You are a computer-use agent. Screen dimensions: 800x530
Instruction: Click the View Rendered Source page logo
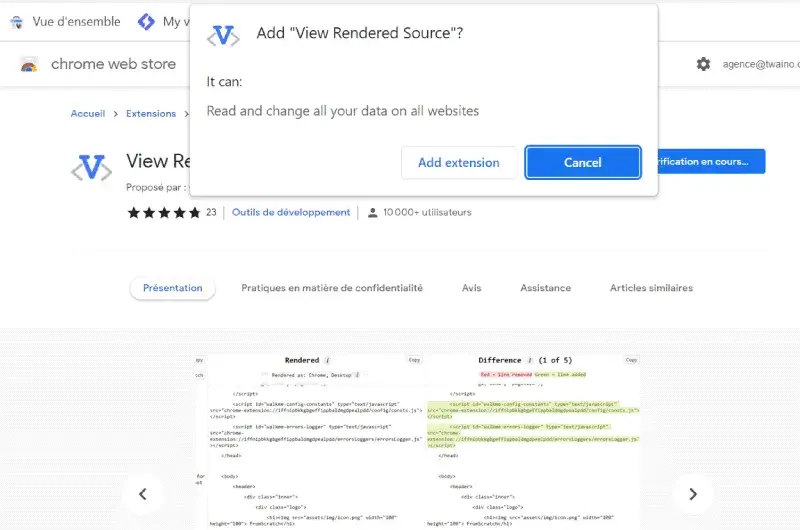point(91,168)
